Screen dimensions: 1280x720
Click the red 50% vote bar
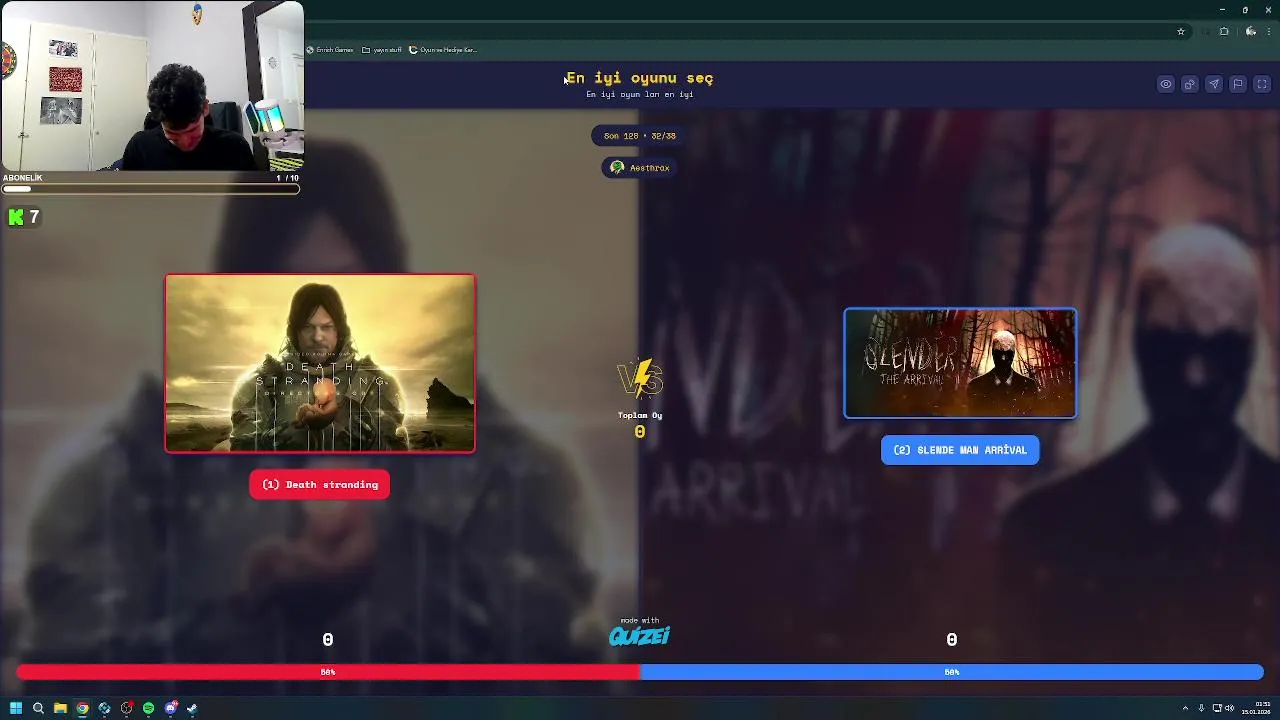tap(328, 672)
